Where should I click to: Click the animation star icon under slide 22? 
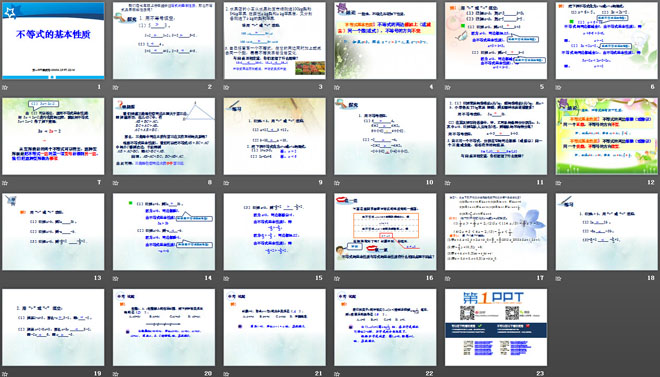coord(337,374)
